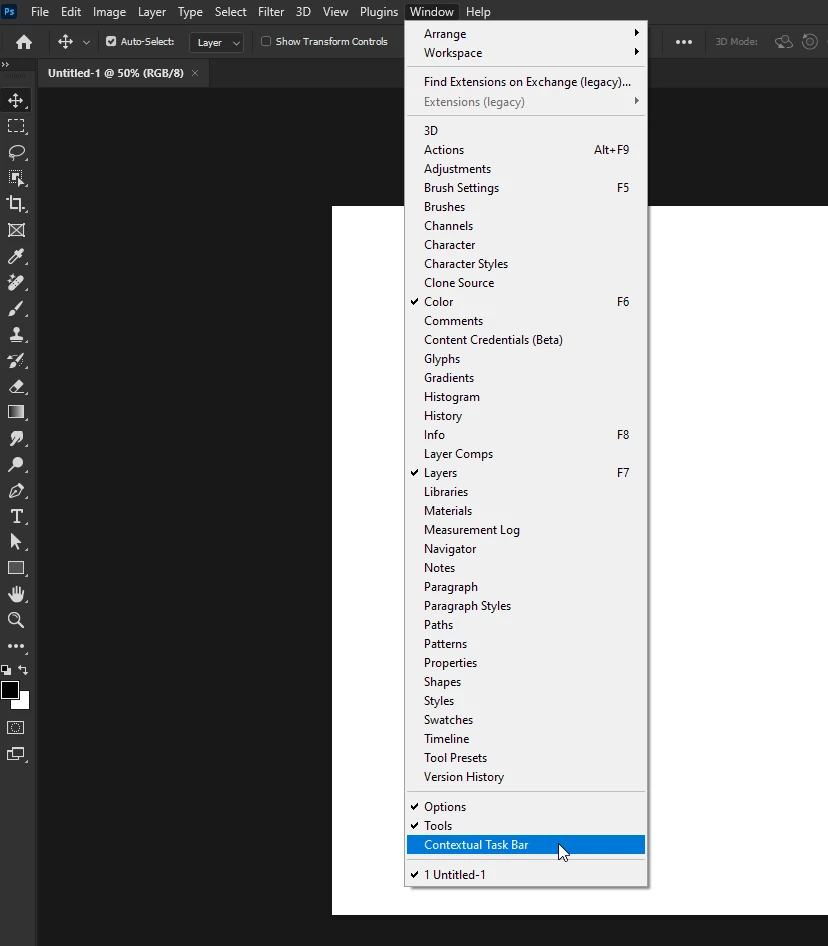Expand the collapsed toolbox double arrows
The image size is (828, 946).
coord(5,64)
